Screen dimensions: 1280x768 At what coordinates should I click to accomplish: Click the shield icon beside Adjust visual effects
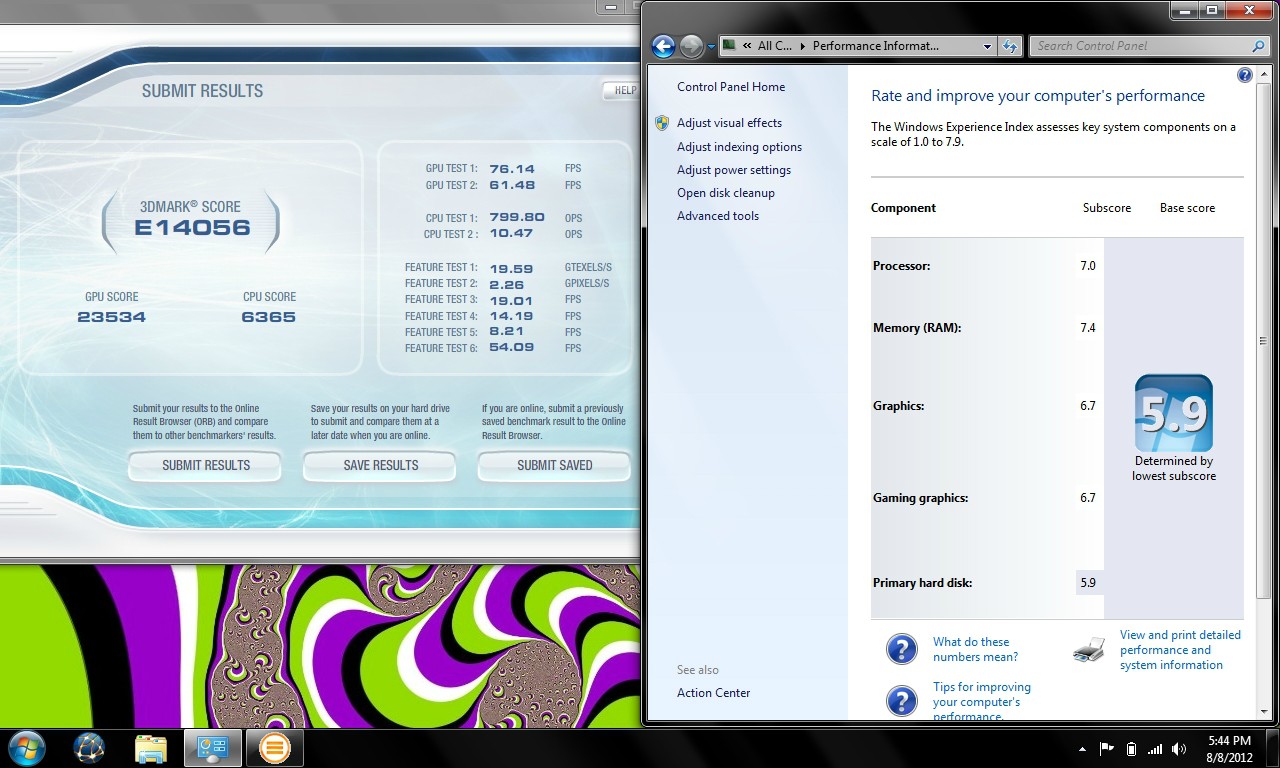coord(662,123)
